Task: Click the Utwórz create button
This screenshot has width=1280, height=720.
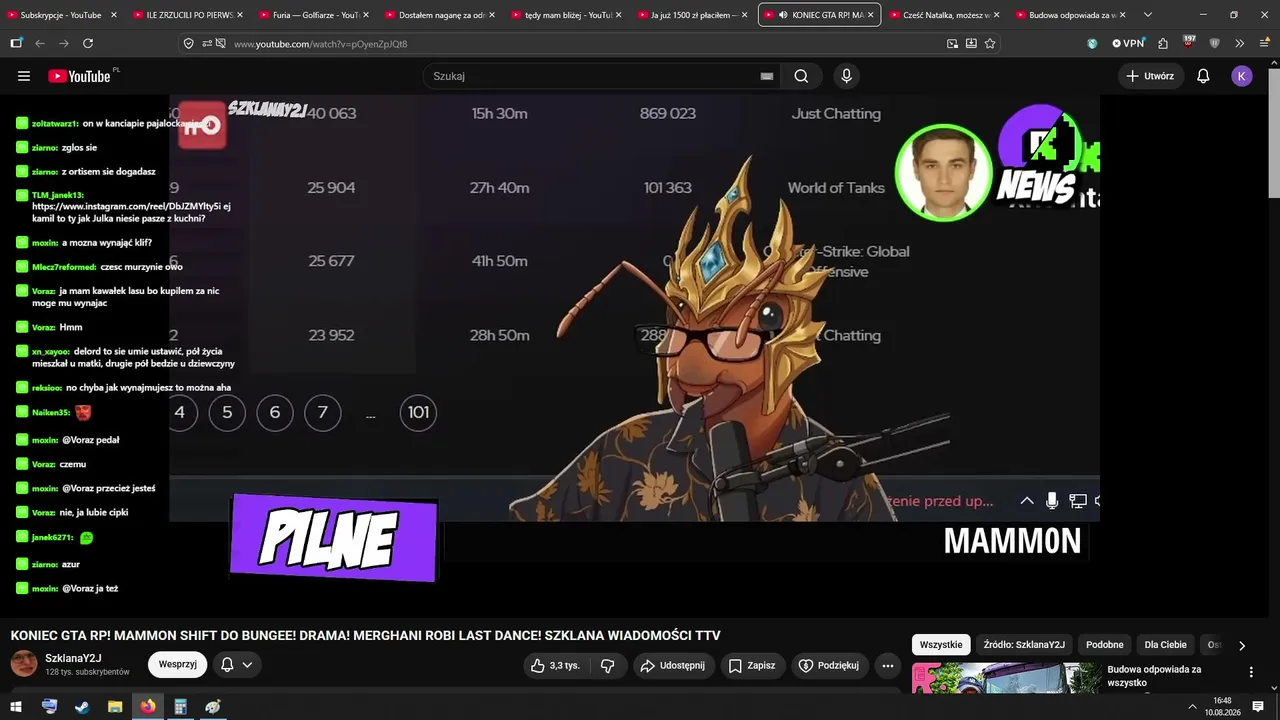Action: click(1151, 76)
